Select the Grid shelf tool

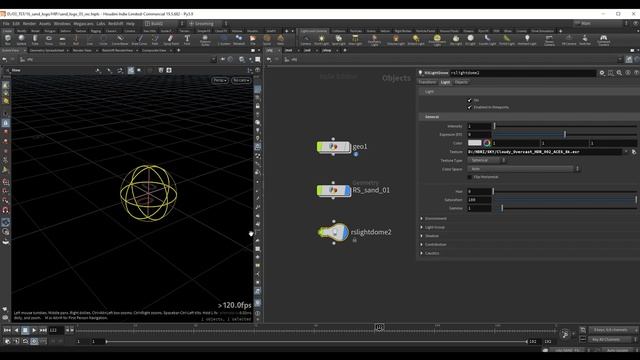tap(62, 40)
